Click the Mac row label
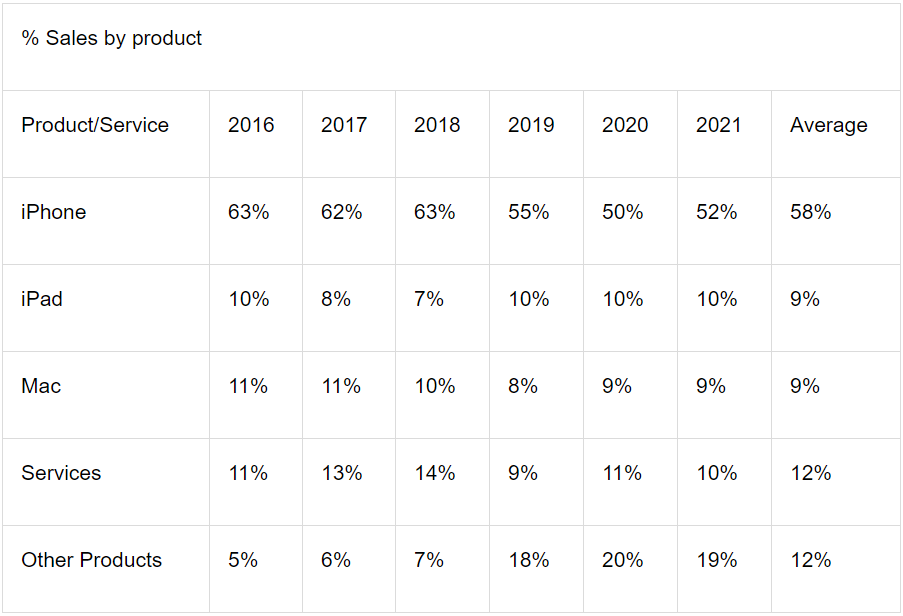 point(41,386)
